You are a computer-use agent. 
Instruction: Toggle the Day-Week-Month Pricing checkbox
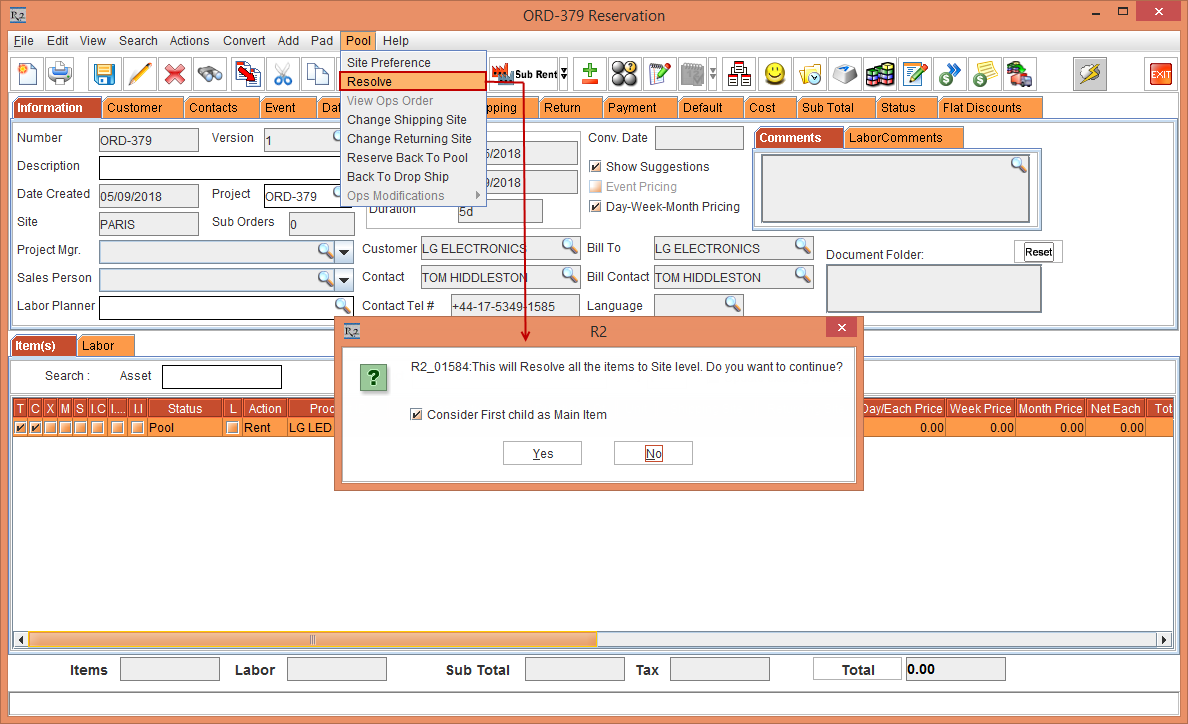596,207
